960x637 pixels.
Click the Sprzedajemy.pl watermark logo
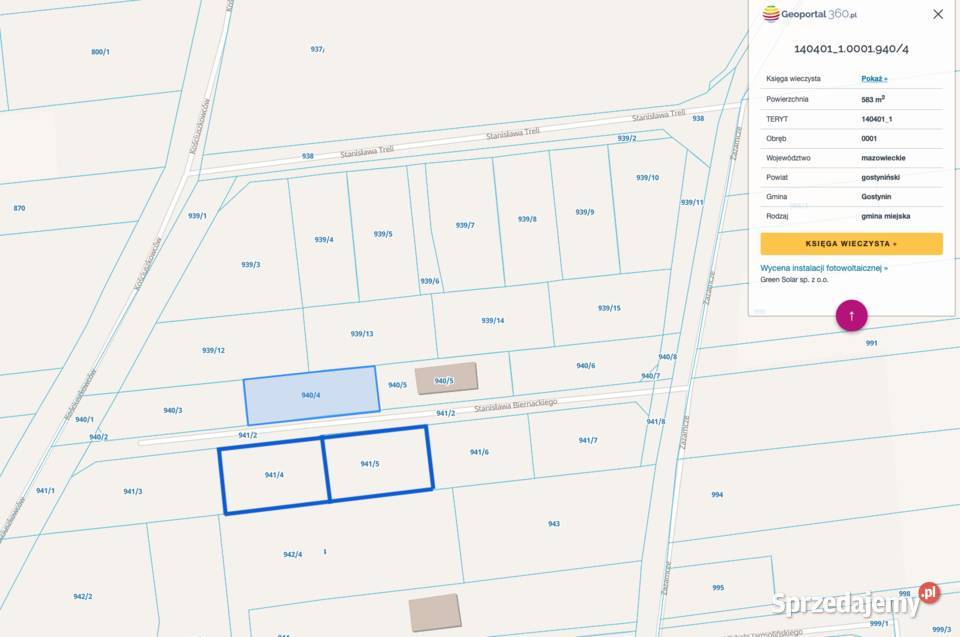[855, 601]
